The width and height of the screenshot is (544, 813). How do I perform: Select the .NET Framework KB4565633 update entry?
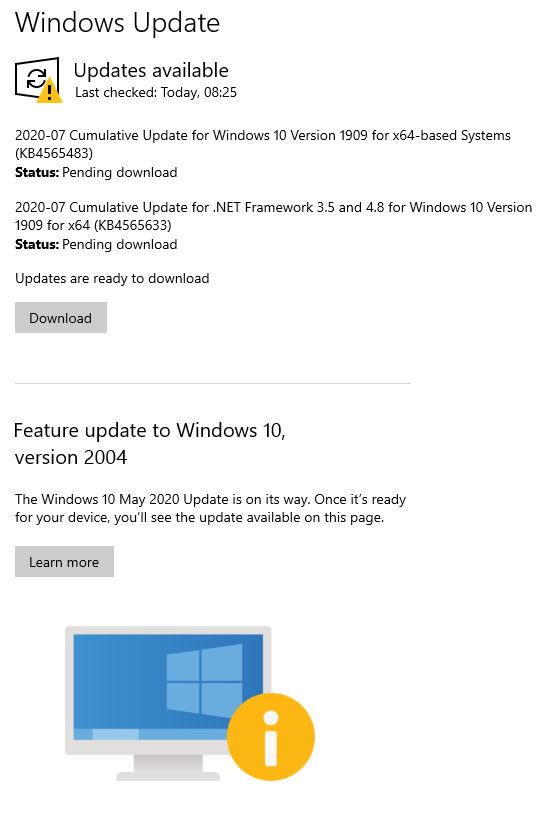click(273, 216)
